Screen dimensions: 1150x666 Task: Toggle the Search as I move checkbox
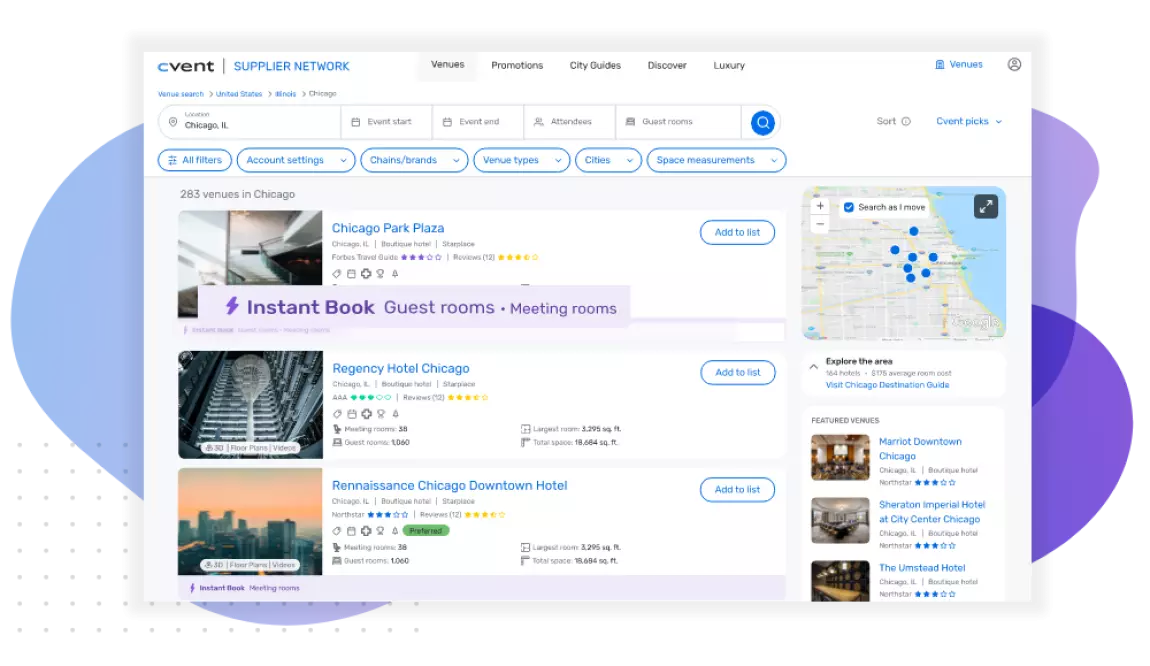tap(849, 208)
